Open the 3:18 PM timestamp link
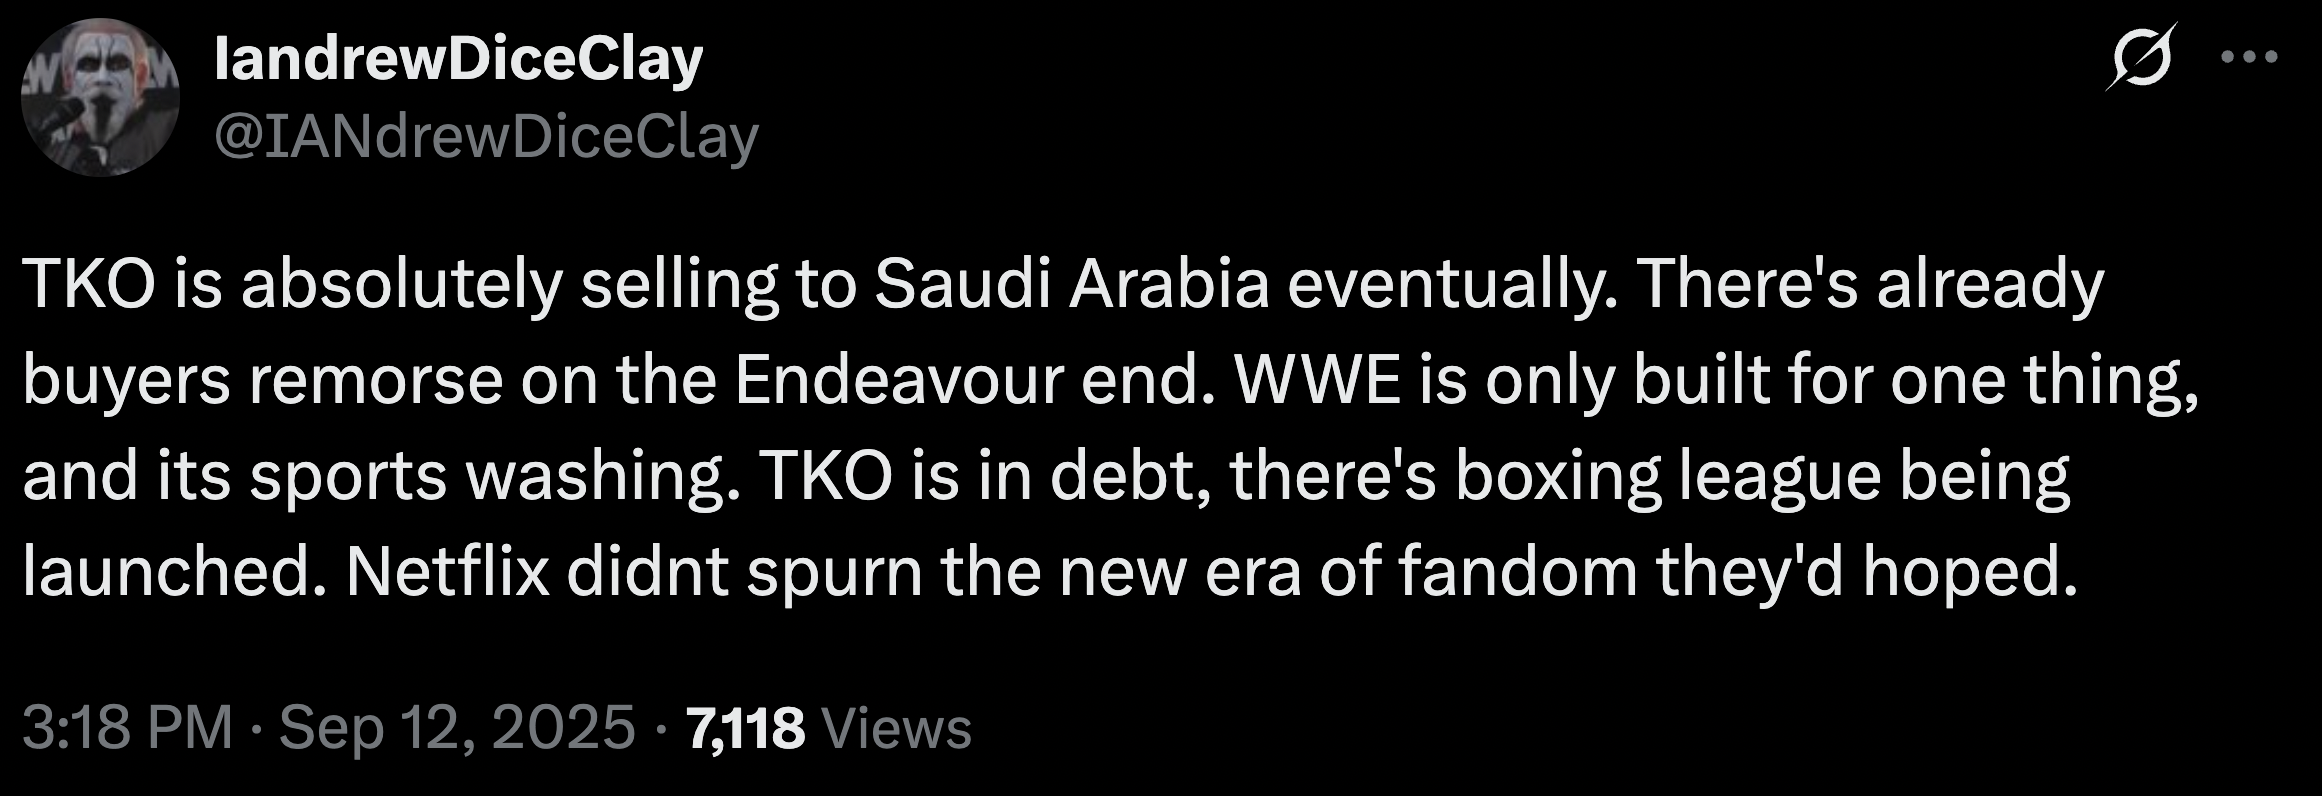Viewport: 2322px width, 796px height. click(x=127, y=727)
